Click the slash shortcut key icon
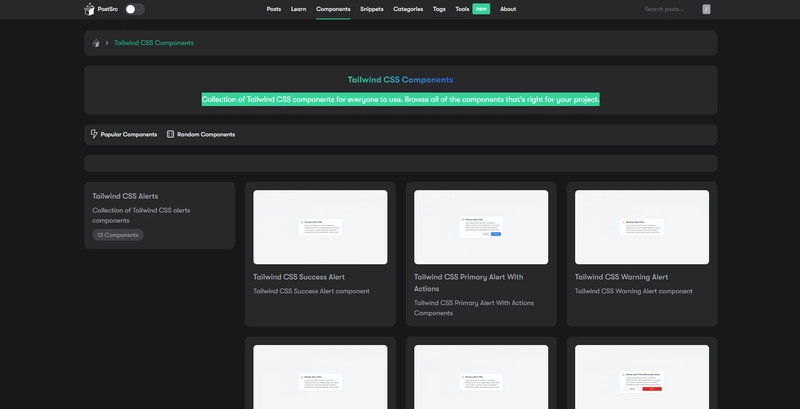This screenshot has width=800, height=409. [x=706, y=9]
